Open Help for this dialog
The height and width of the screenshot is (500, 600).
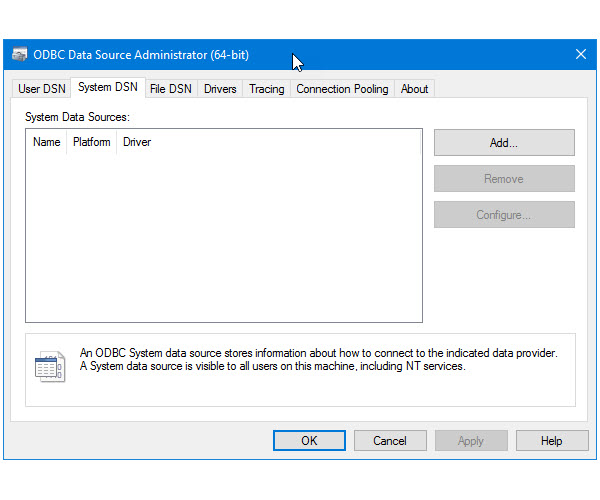click(x=552, y=441)
